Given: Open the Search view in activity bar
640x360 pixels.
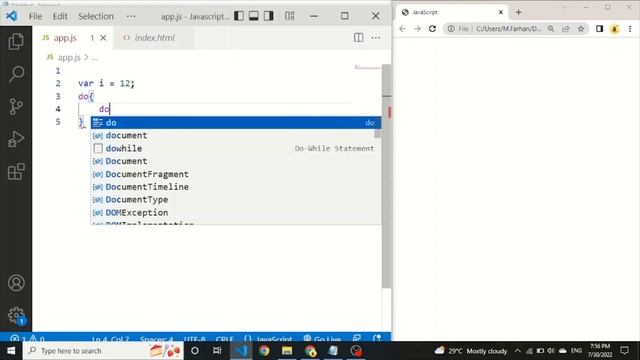Looking at the screenshot, I should point(16,74).
